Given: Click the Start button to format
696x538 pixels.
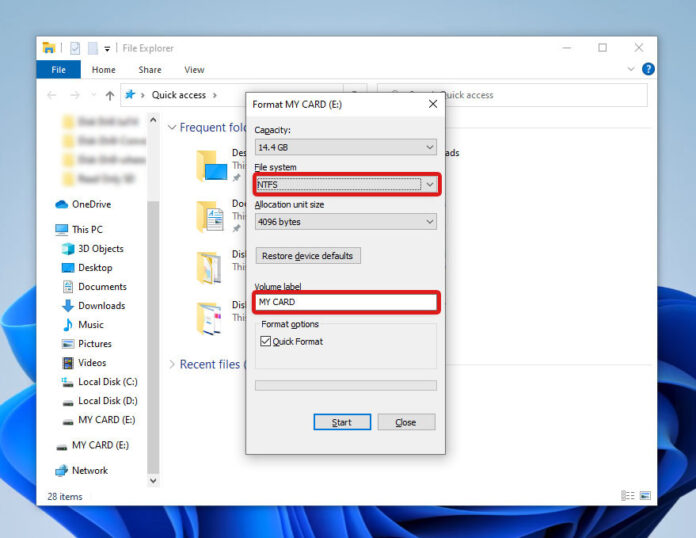Looking at the screenshot, I should tap(342, 422).
